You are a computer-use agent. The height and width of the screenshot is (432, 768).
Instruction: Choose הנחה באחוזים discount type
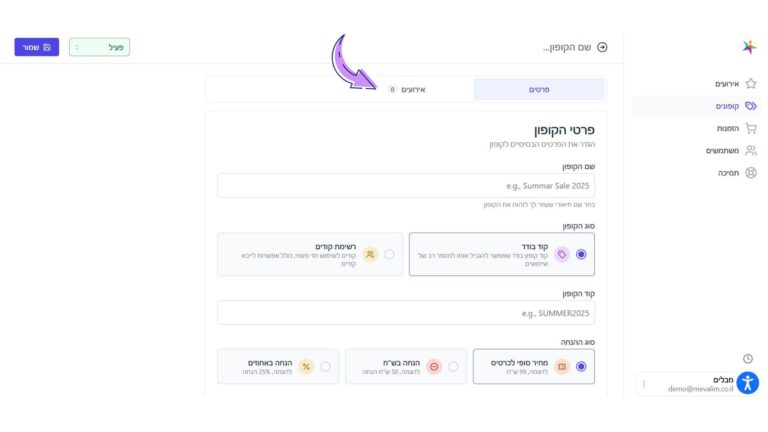pos(325,366)
